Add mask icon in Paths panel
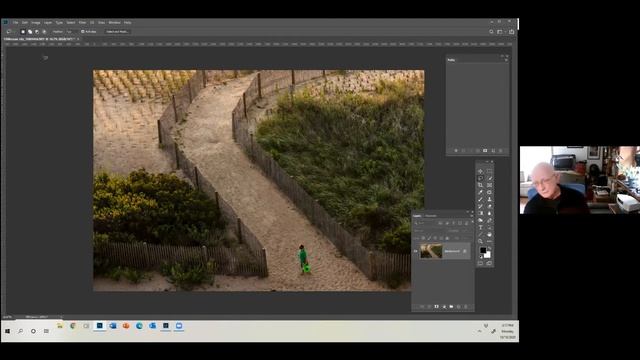Image resolution: width=640 pixels, height=360 pixels. click(485, 151)
